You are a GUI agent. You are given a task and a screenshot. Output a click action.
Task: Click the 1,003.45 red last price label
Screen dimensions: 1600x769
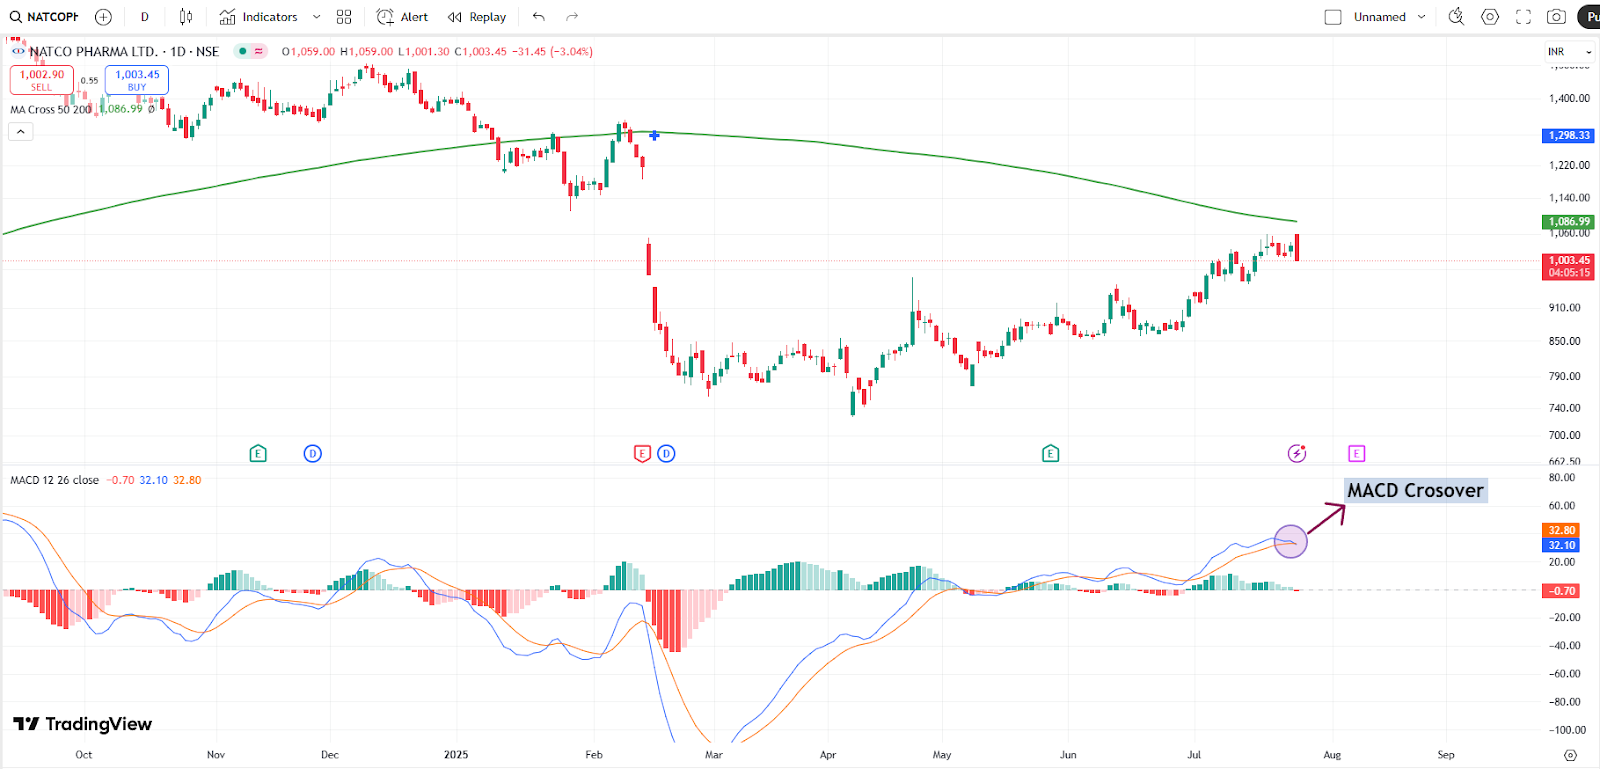pos(1568,266)
